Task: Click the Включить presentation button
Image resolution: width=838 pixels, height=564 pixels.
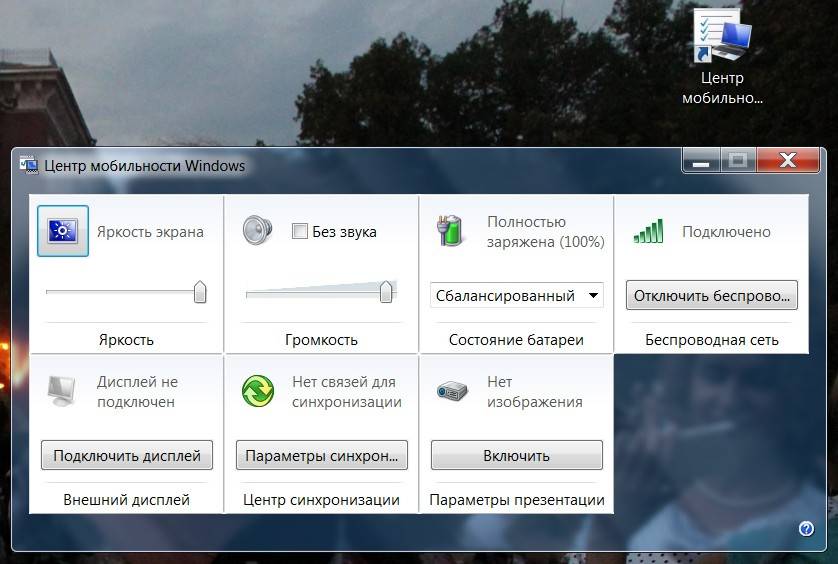Action: pyautogui.click(x=517, y=455)
